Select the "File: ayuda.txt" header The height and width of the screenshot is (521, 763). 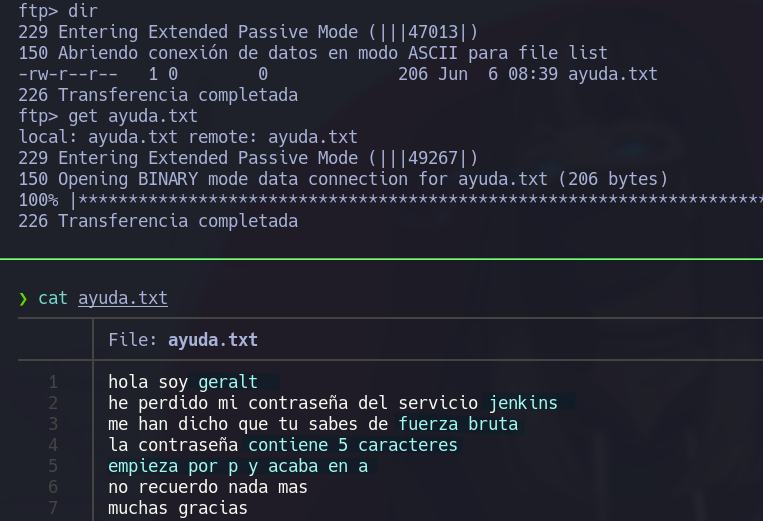click(183, 340)
